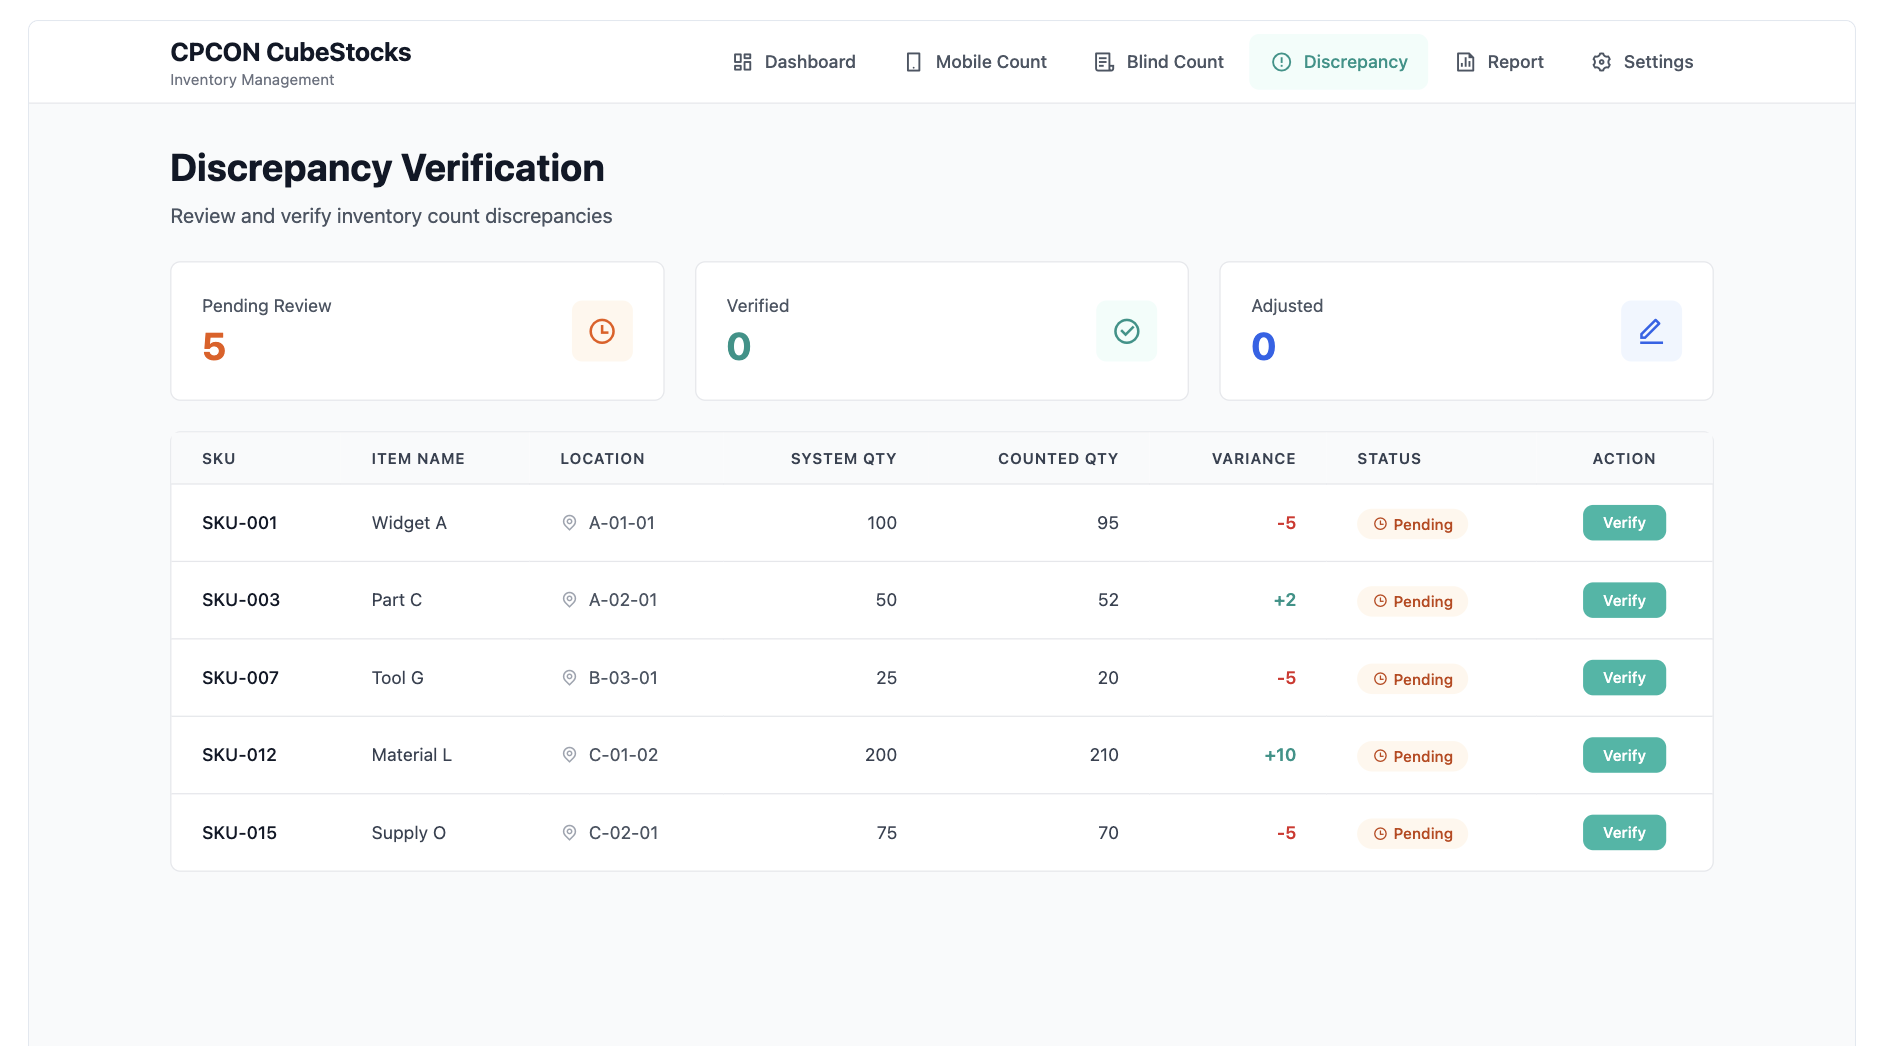Click Verify on the Material L row

[1624, 755]
